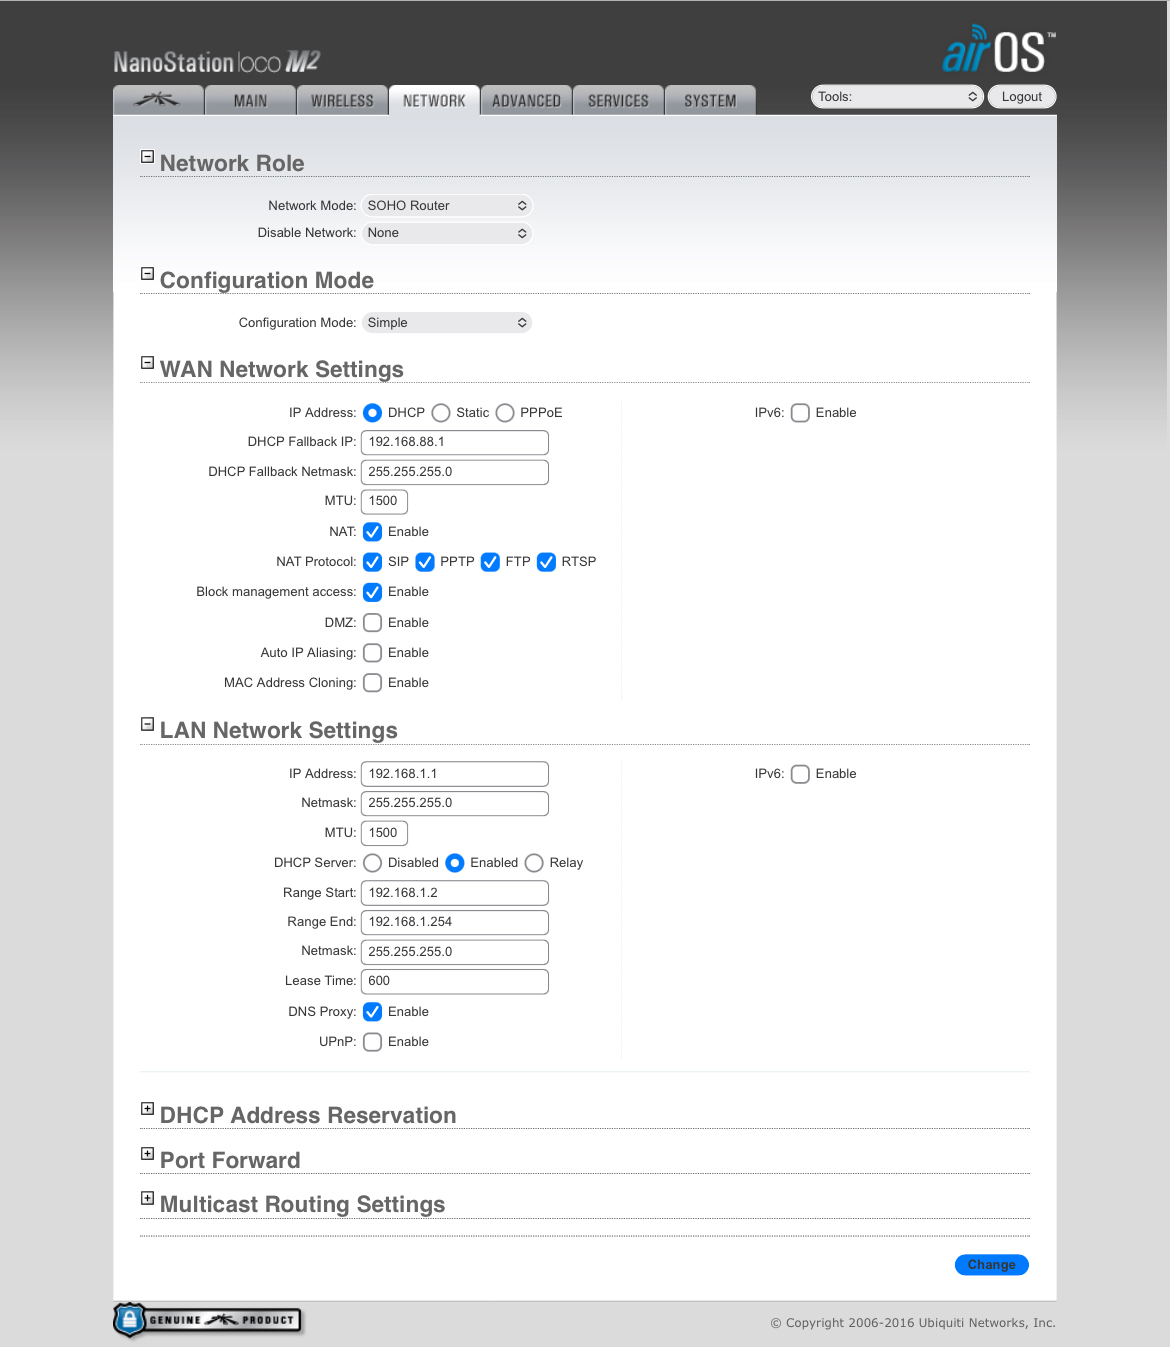Click the Range End field

[455, 922]
